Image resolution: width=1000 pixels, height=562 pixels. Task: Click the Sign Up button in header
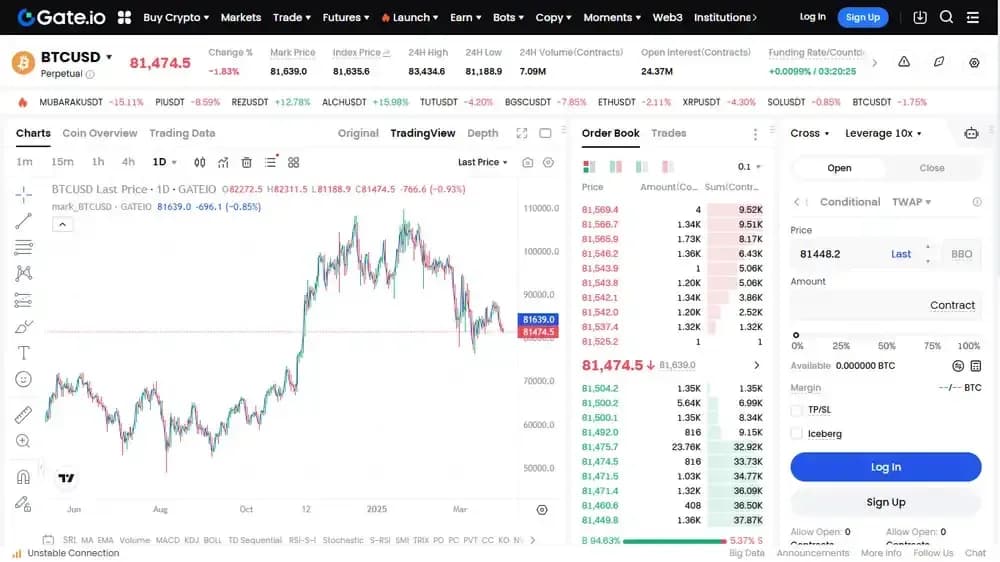point(862,17)
